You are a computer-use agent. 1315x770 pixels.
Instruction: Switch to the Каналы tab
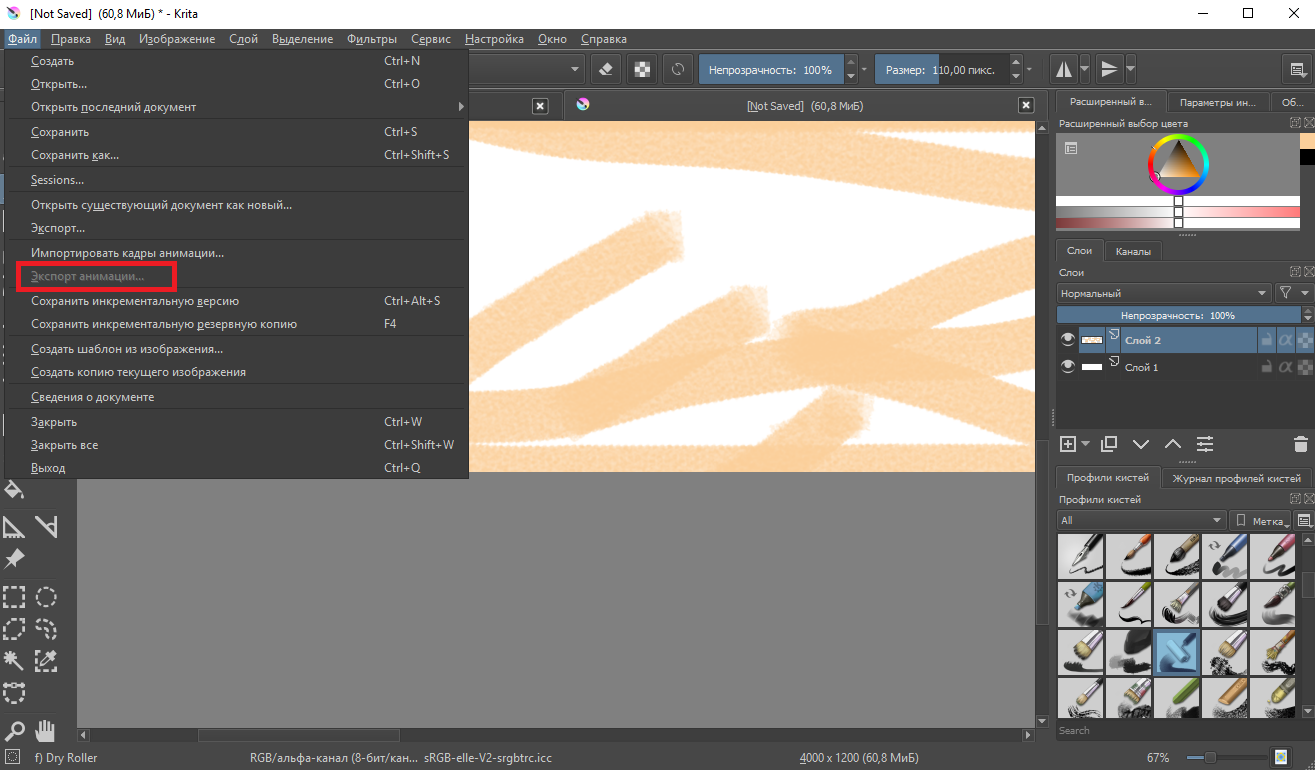(1133, 251)
